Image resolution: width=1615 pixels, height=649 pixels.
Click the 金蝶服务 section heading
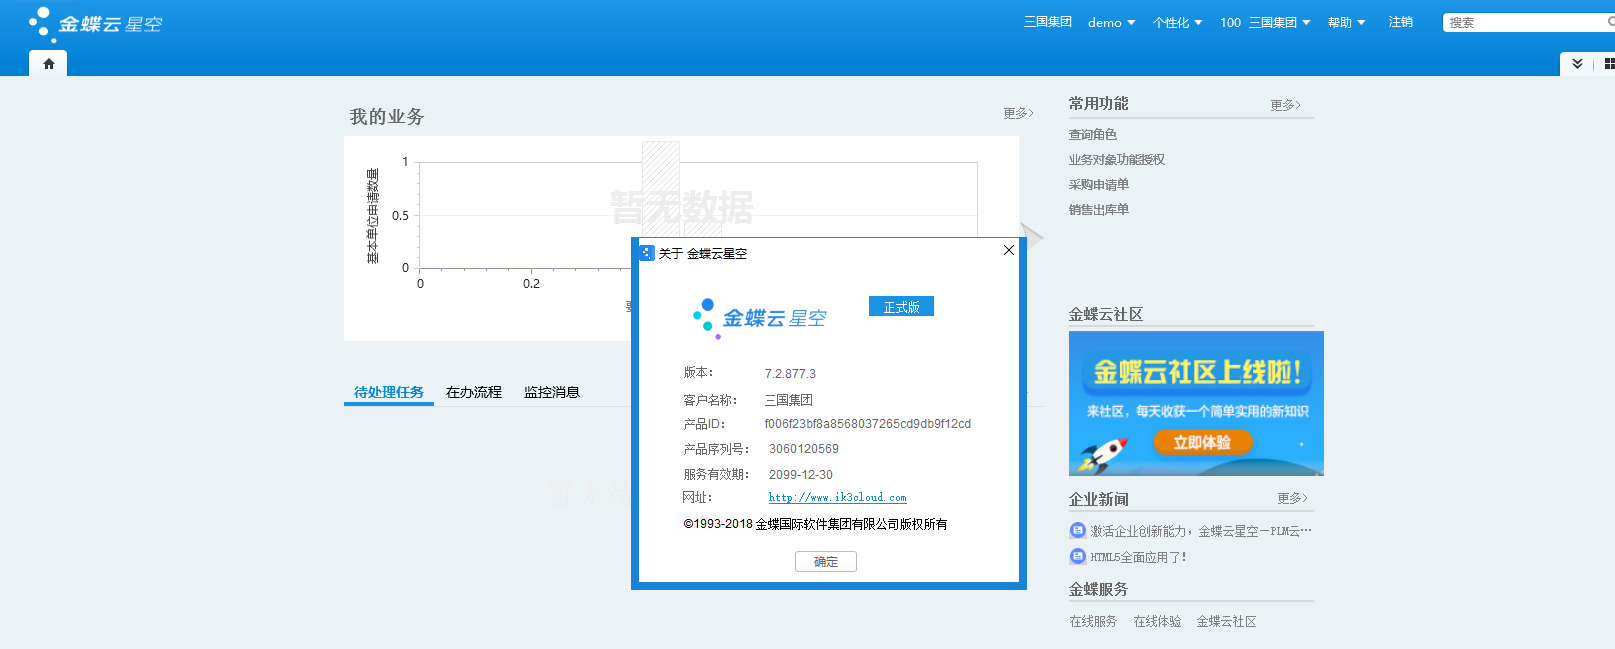coord(1098,589)
